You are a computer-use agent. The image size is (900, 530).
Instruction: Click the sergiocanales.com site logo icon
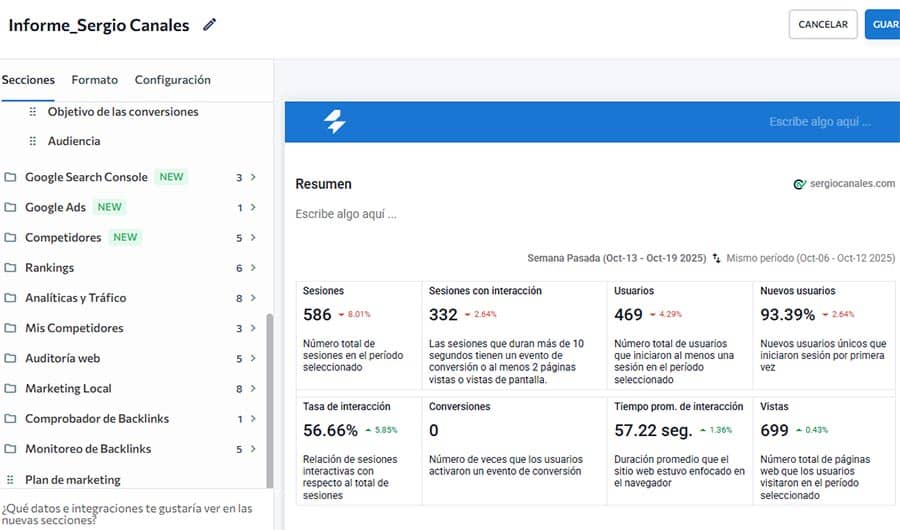[x=799, y=184]
